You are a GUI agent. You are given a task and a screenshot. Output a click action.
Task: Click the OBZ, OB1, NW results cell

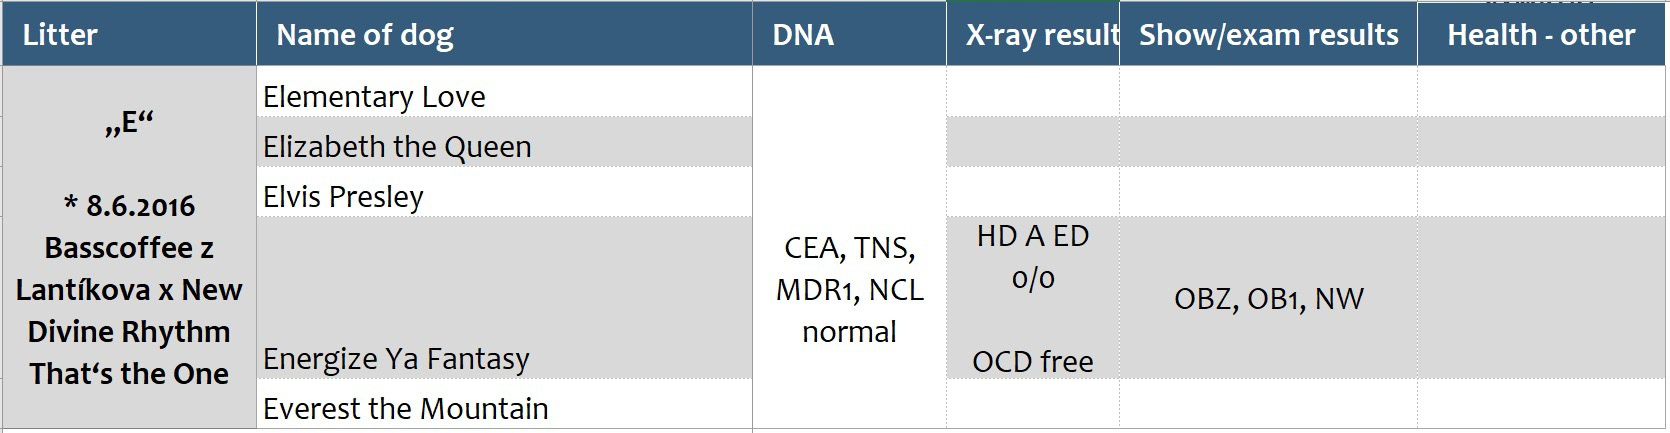click(x=1268, y=298)
